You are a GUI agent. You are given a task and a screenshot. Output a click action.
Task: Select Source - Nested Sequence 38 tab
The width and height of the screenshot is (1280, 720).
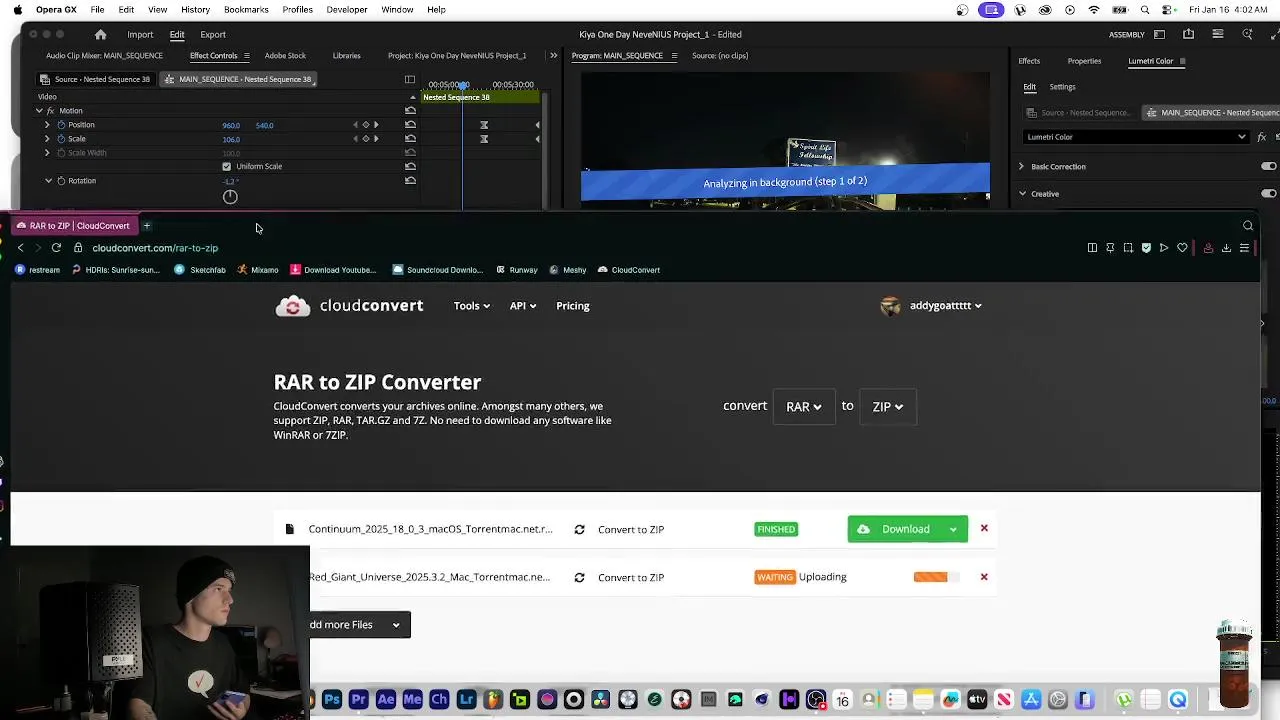click(x=95, y=79)
